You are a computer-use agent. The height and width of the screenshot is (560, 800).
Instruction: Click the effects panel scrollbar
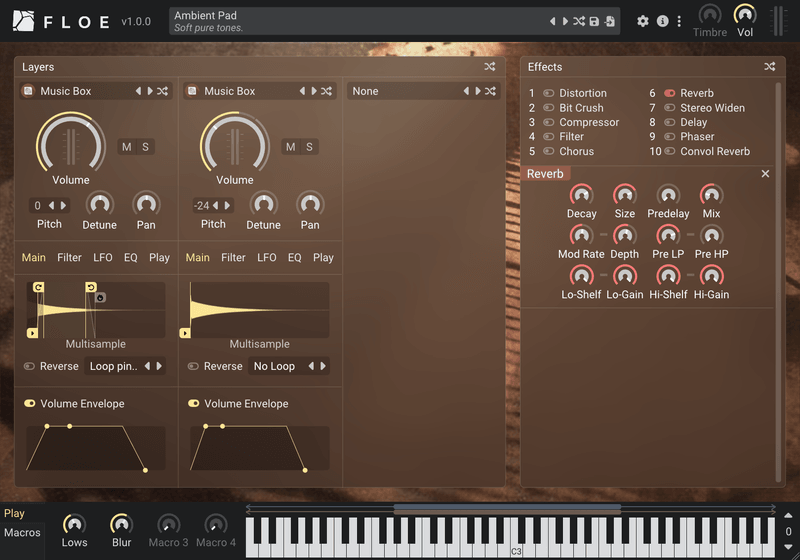tap(778, 282)
